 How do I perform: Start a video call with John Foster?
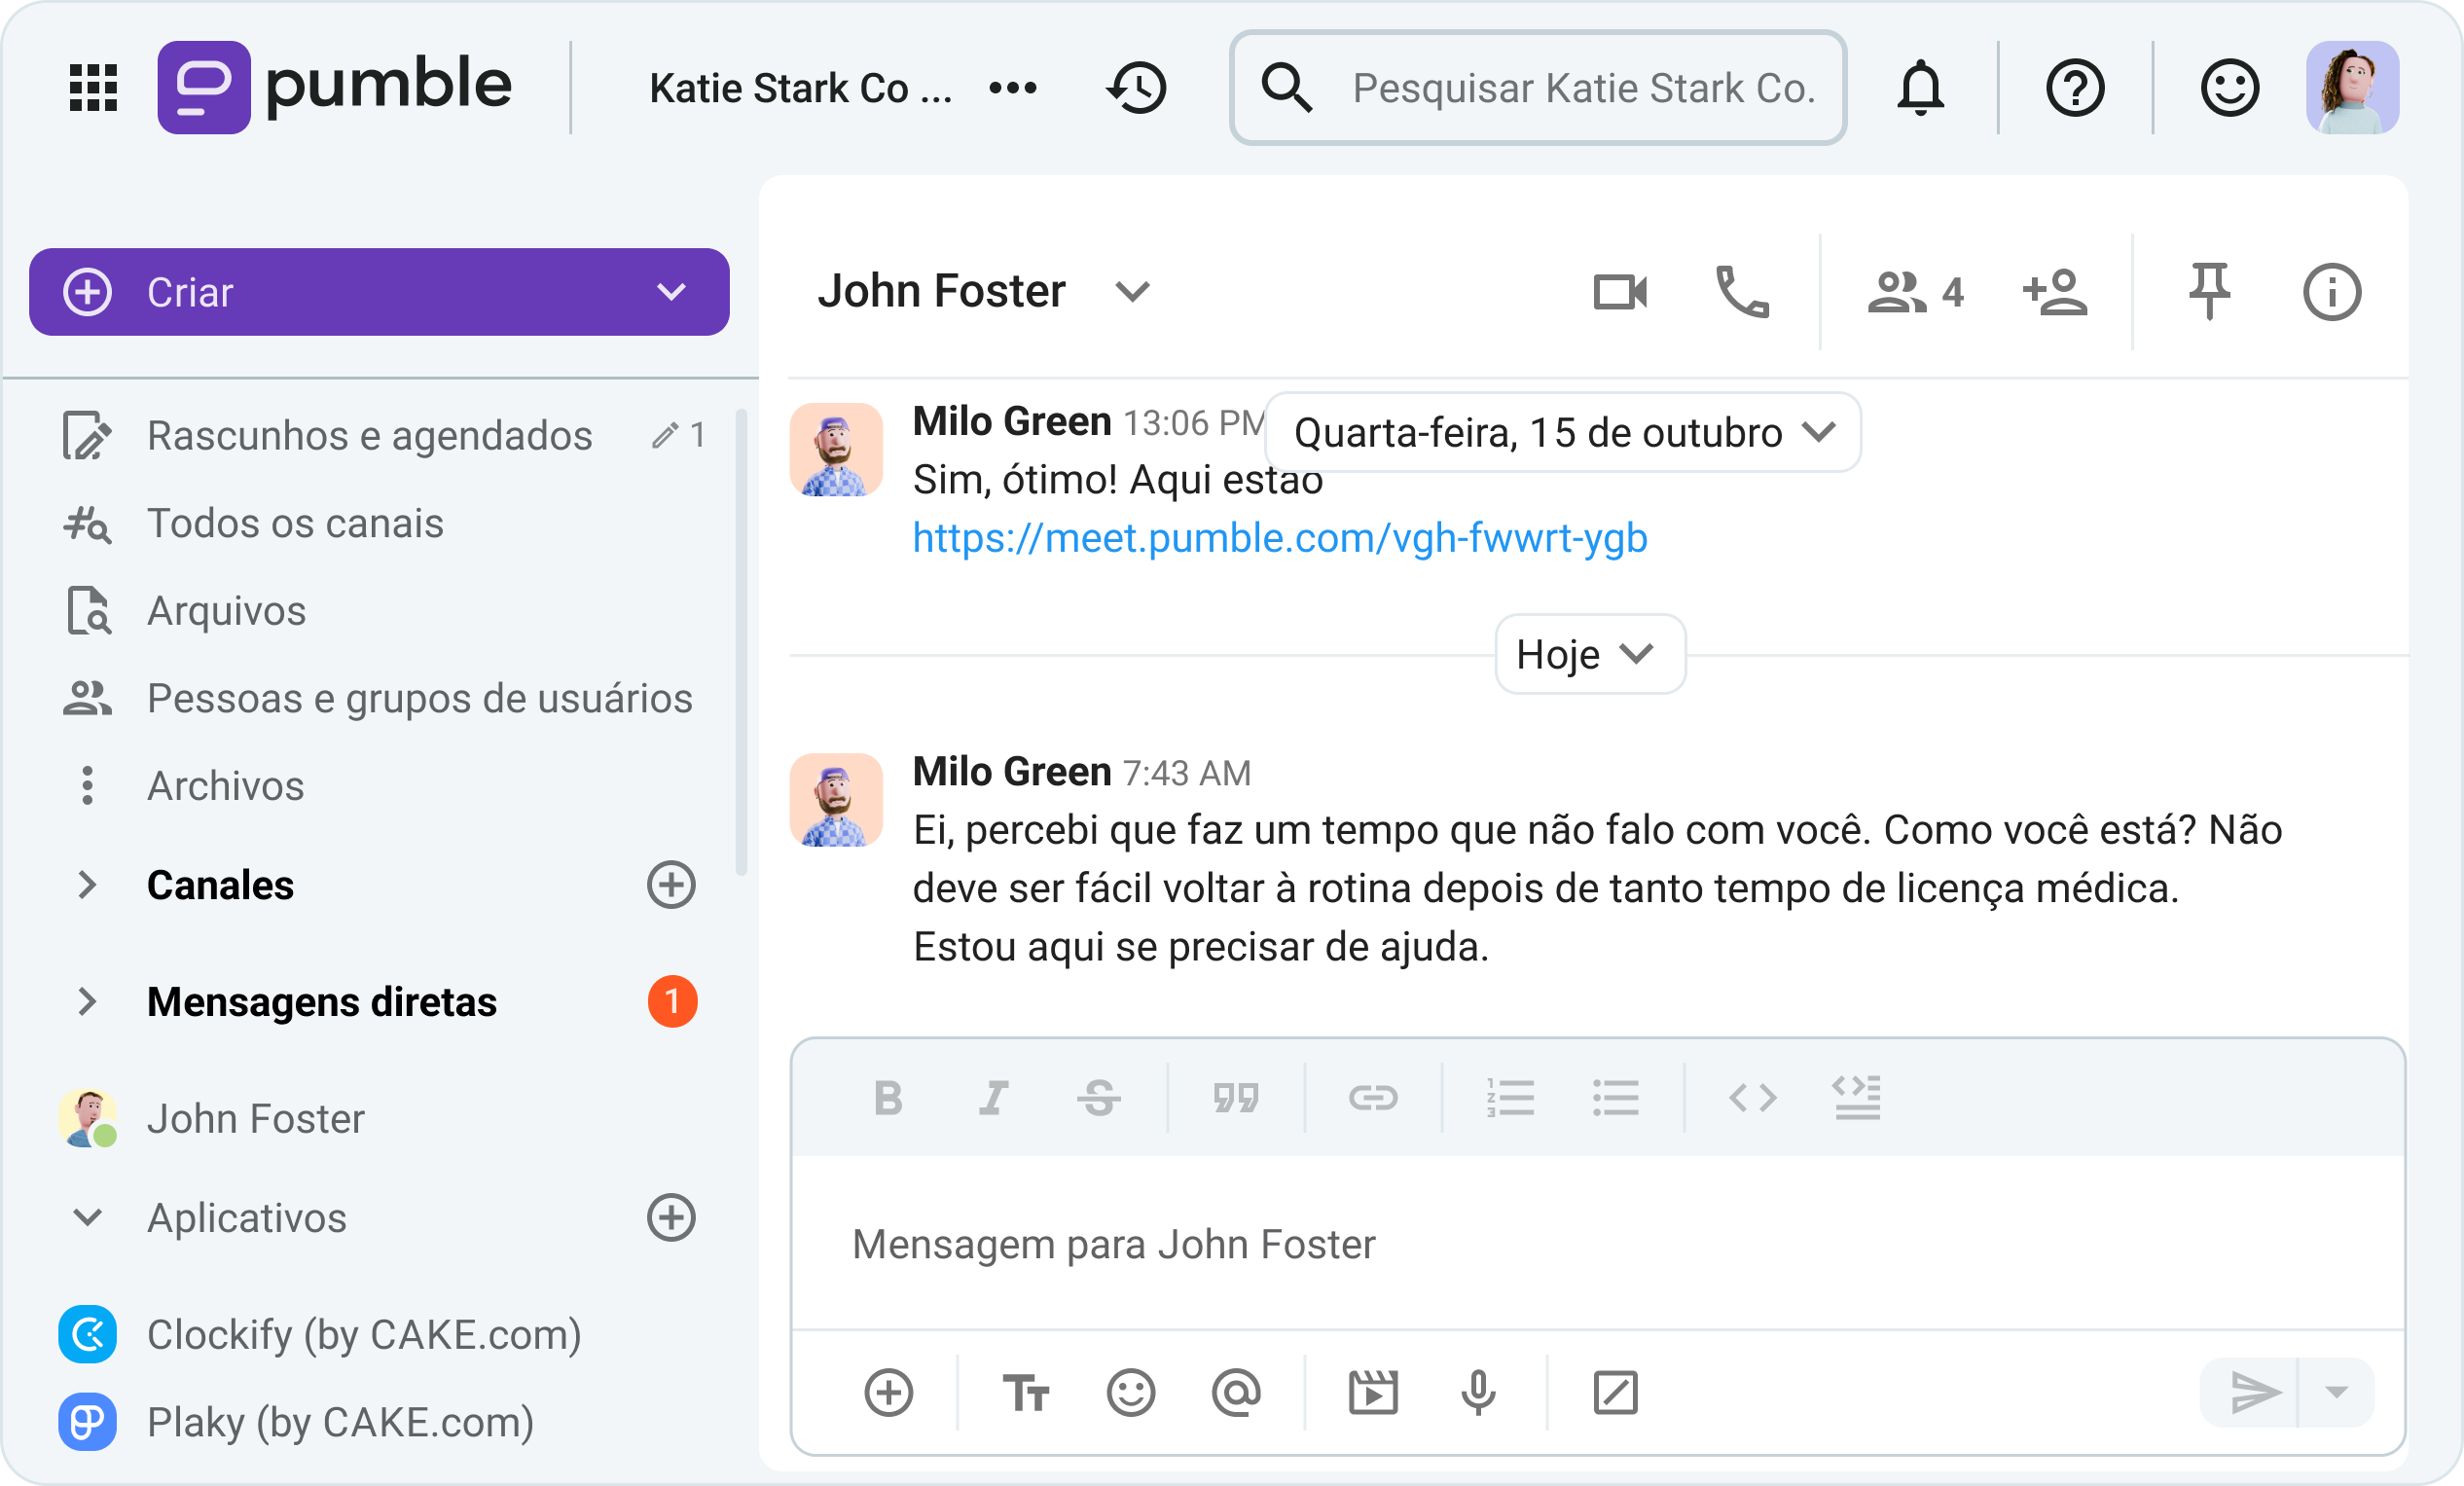pos(1620,292)
